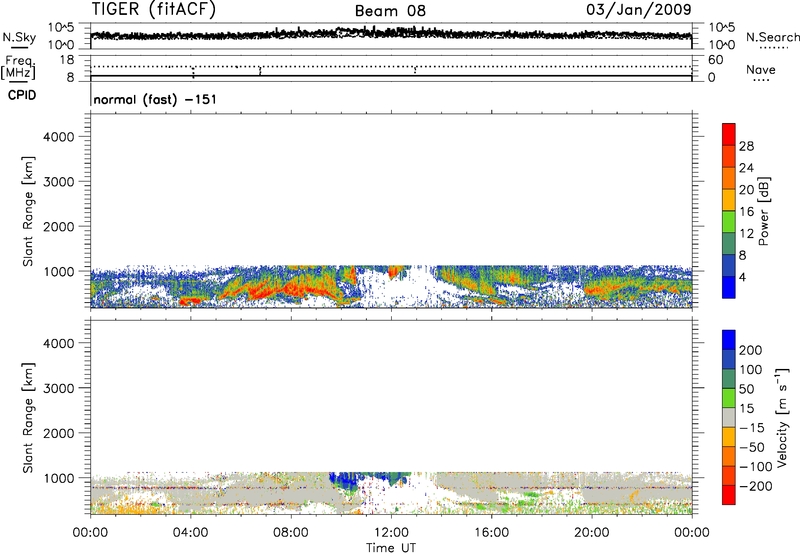Click the Nave legend label
The image size is (800, 554).
point(761,69)
